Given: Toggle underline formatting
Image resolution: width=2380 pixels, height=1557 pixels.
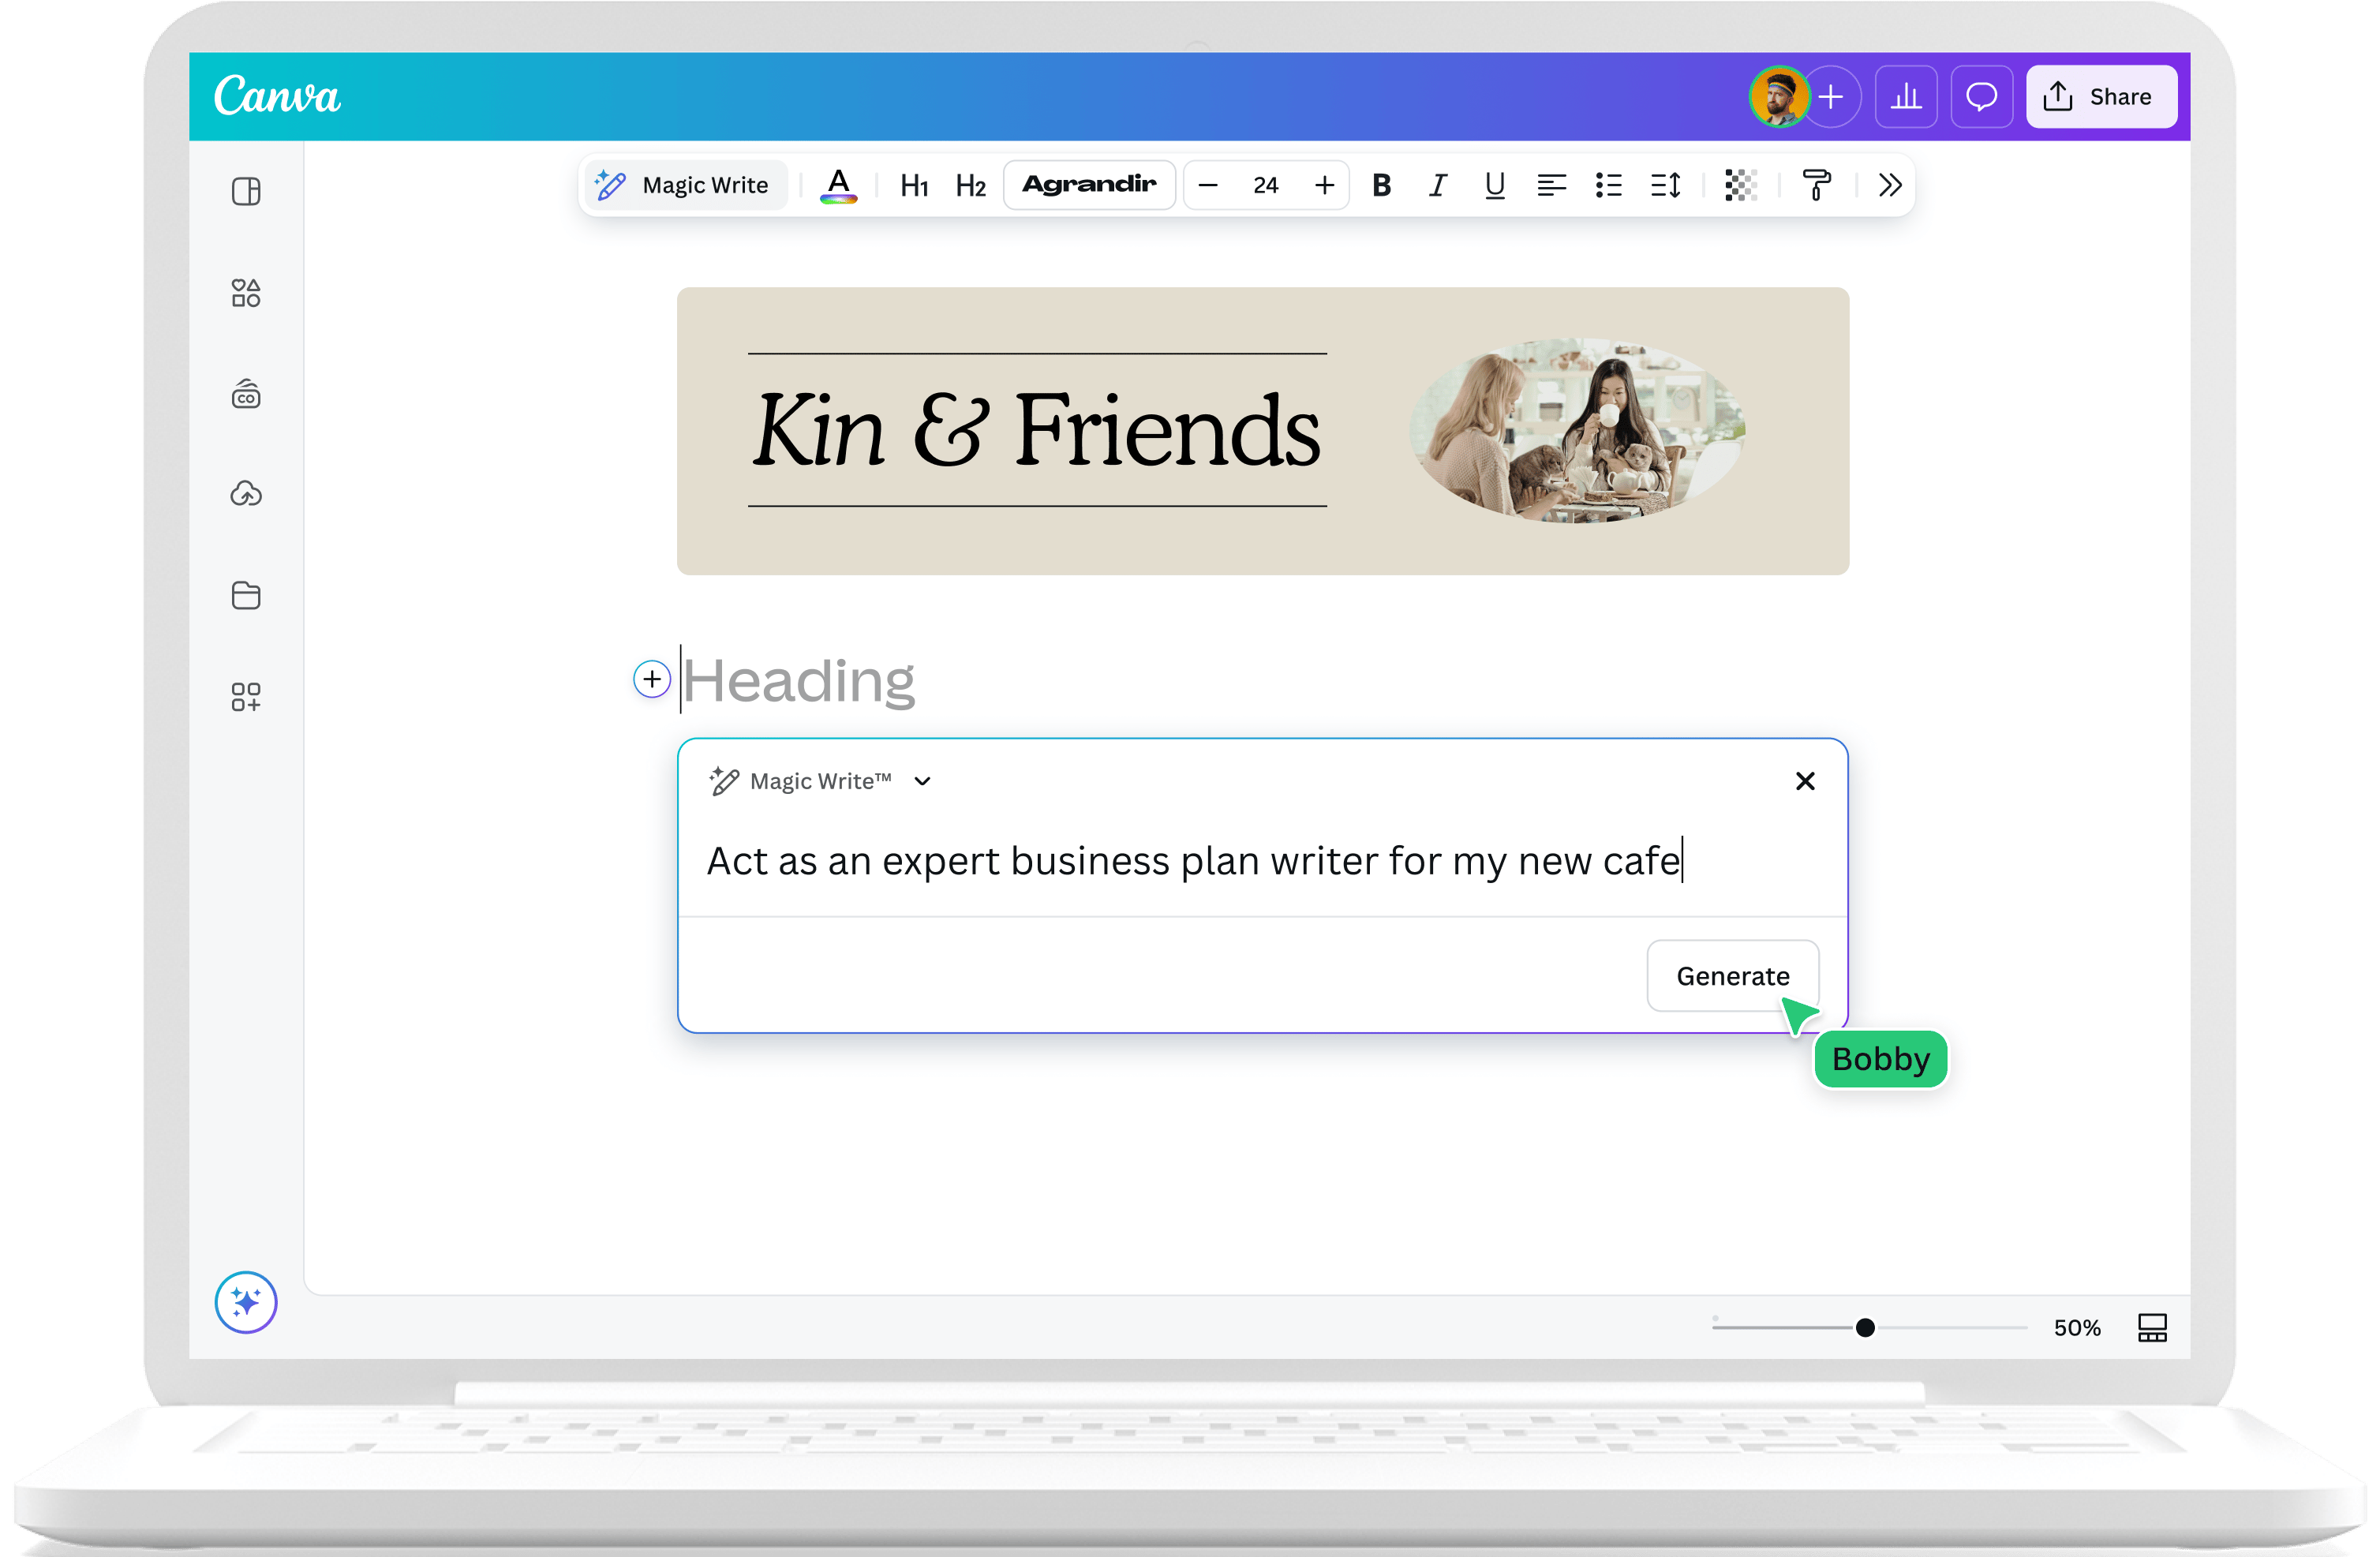Looking at the screenshot, I should click(x=1494, y=185).
